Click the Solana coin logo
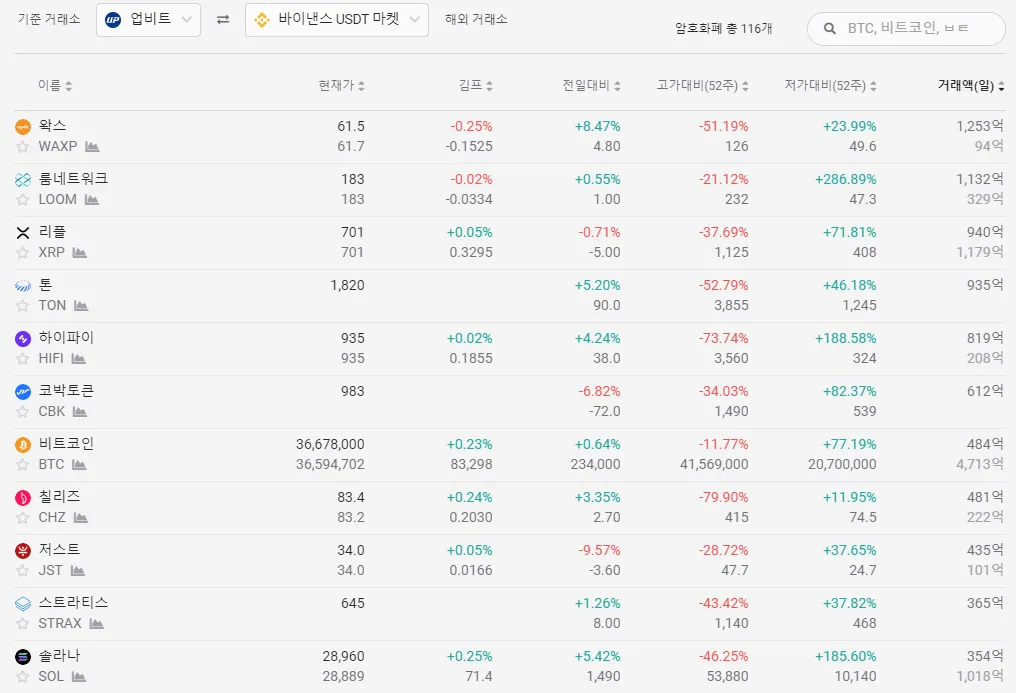The height and width of the screenshot is (693, 1016). tap(23, 657)
